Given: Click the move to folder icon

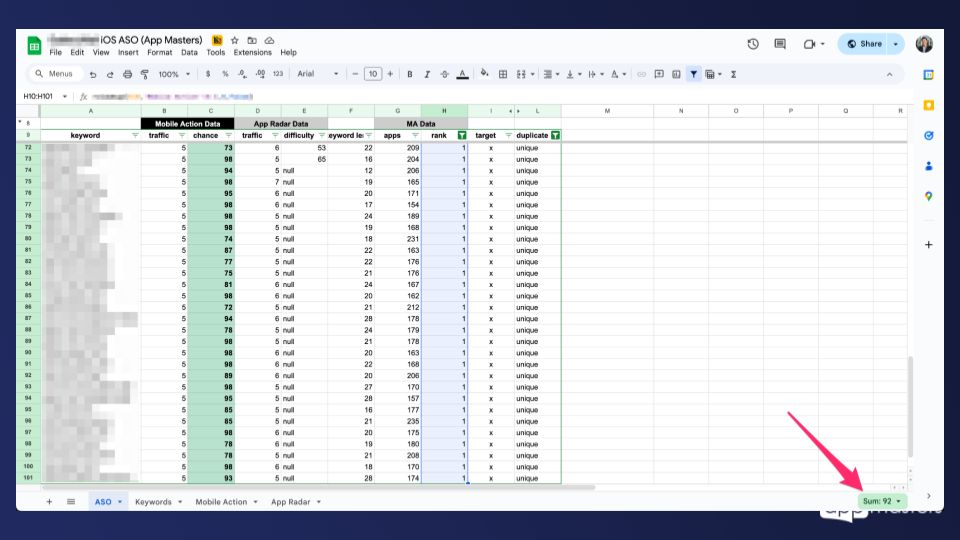Looking at the screenshot, I should 252,40.
